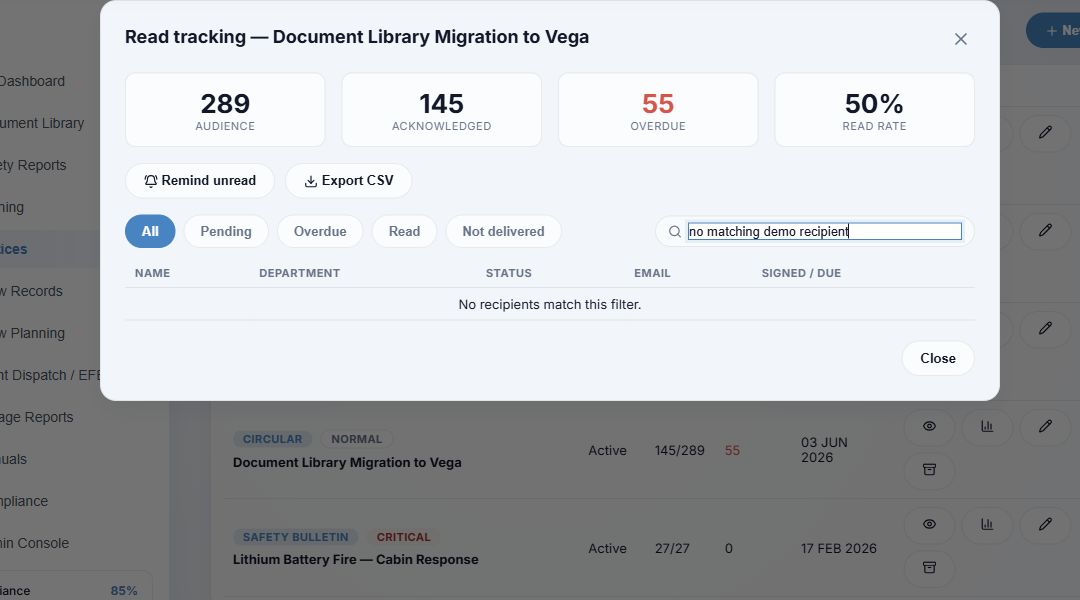Show only Read recipients
1080x600 pixels.
[x=404, y=231]
